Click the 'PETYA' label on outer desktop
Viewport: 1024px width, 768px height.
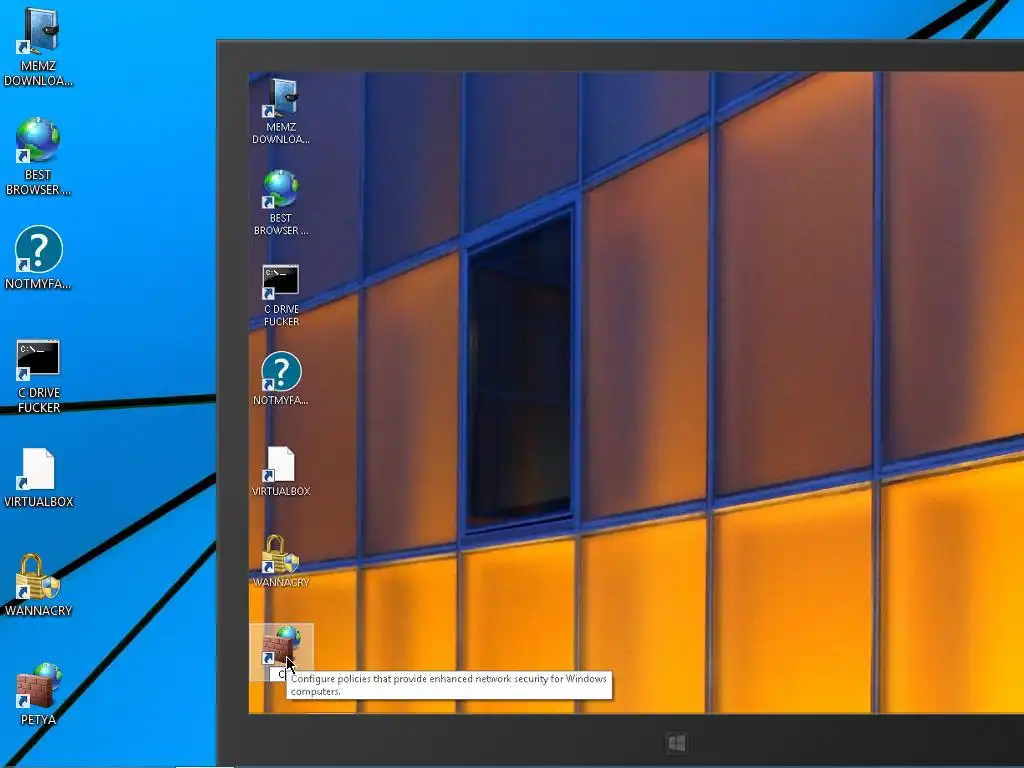pyautogui.click(x=38, y=720)
